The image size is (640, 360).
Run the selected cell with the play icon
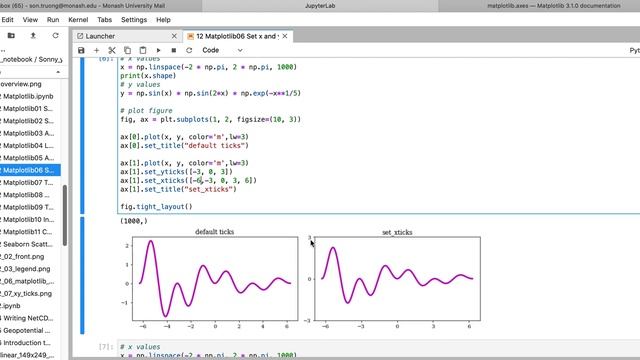pyautogui.click(x=158, y=50)
